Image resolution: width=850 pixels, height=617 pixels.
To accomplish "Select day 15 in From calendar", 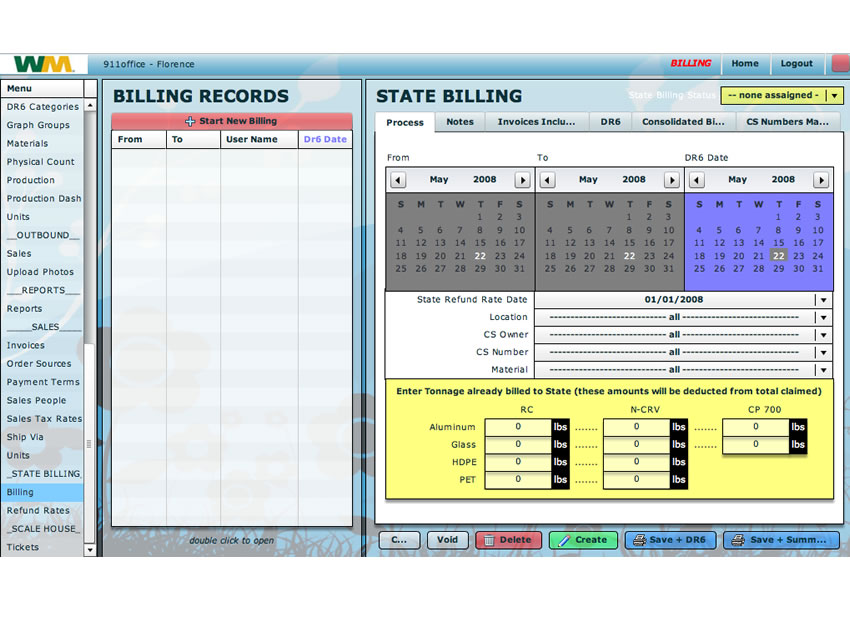I will pos(480,243).
